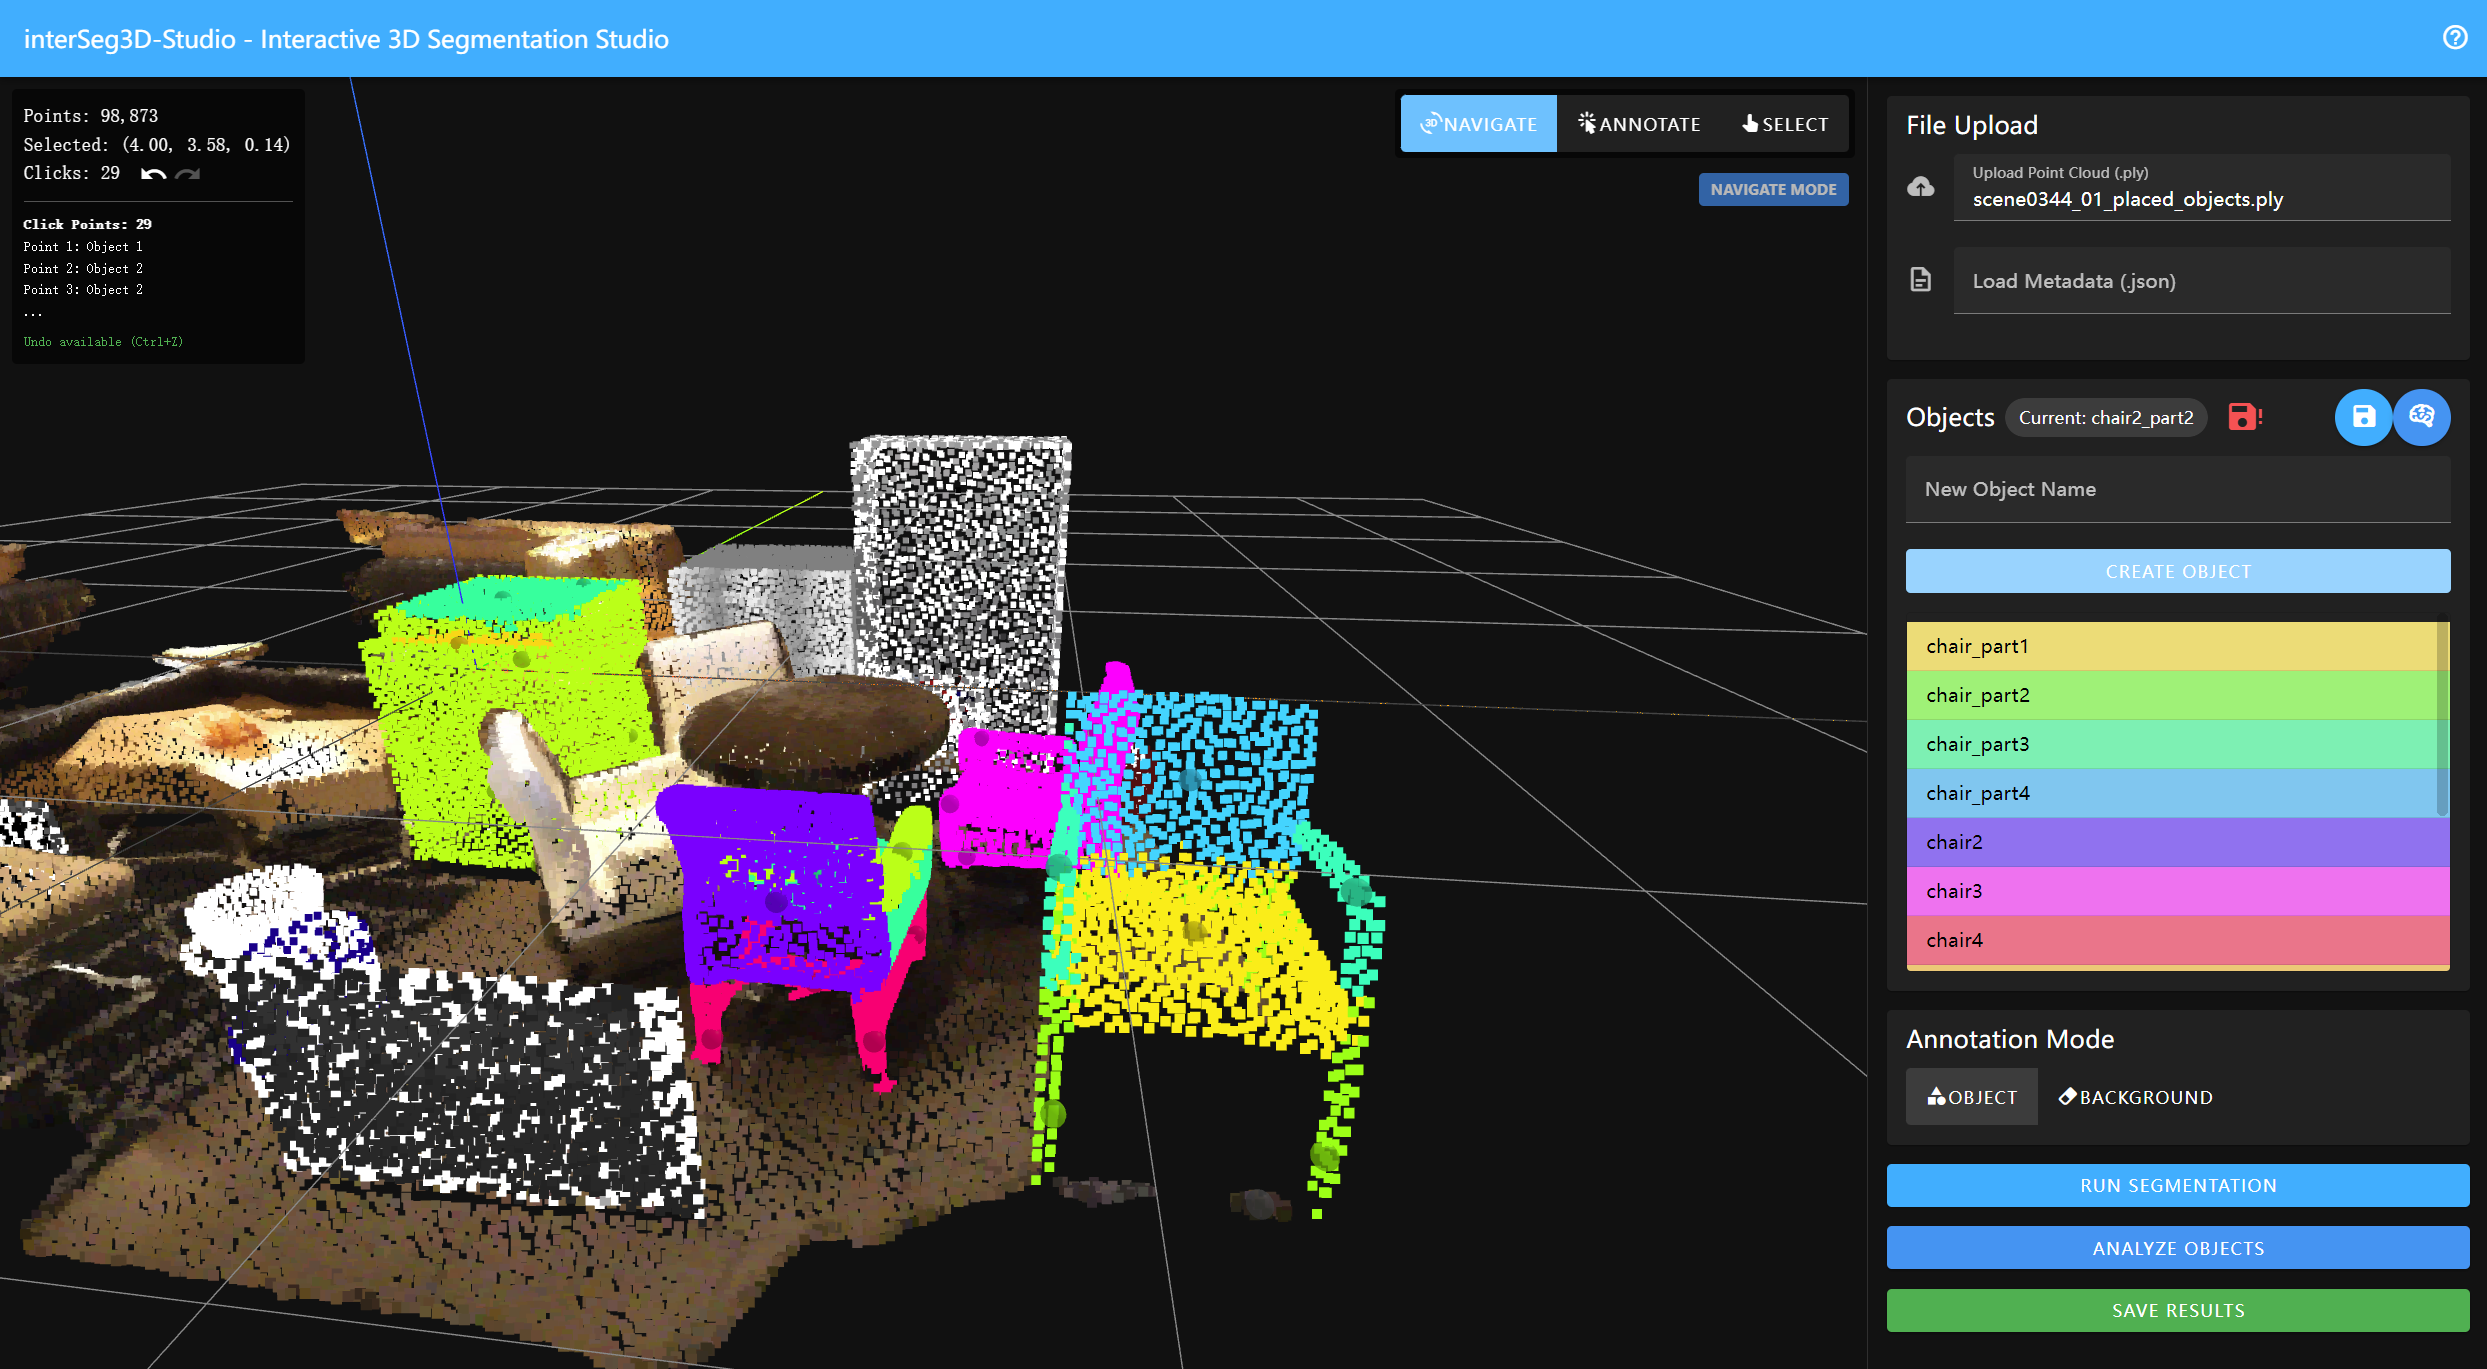2487x1369 pixels.
Task: Click the undo arrow next to Clicks
Action: pyautogui.click(x=153, y=174)
